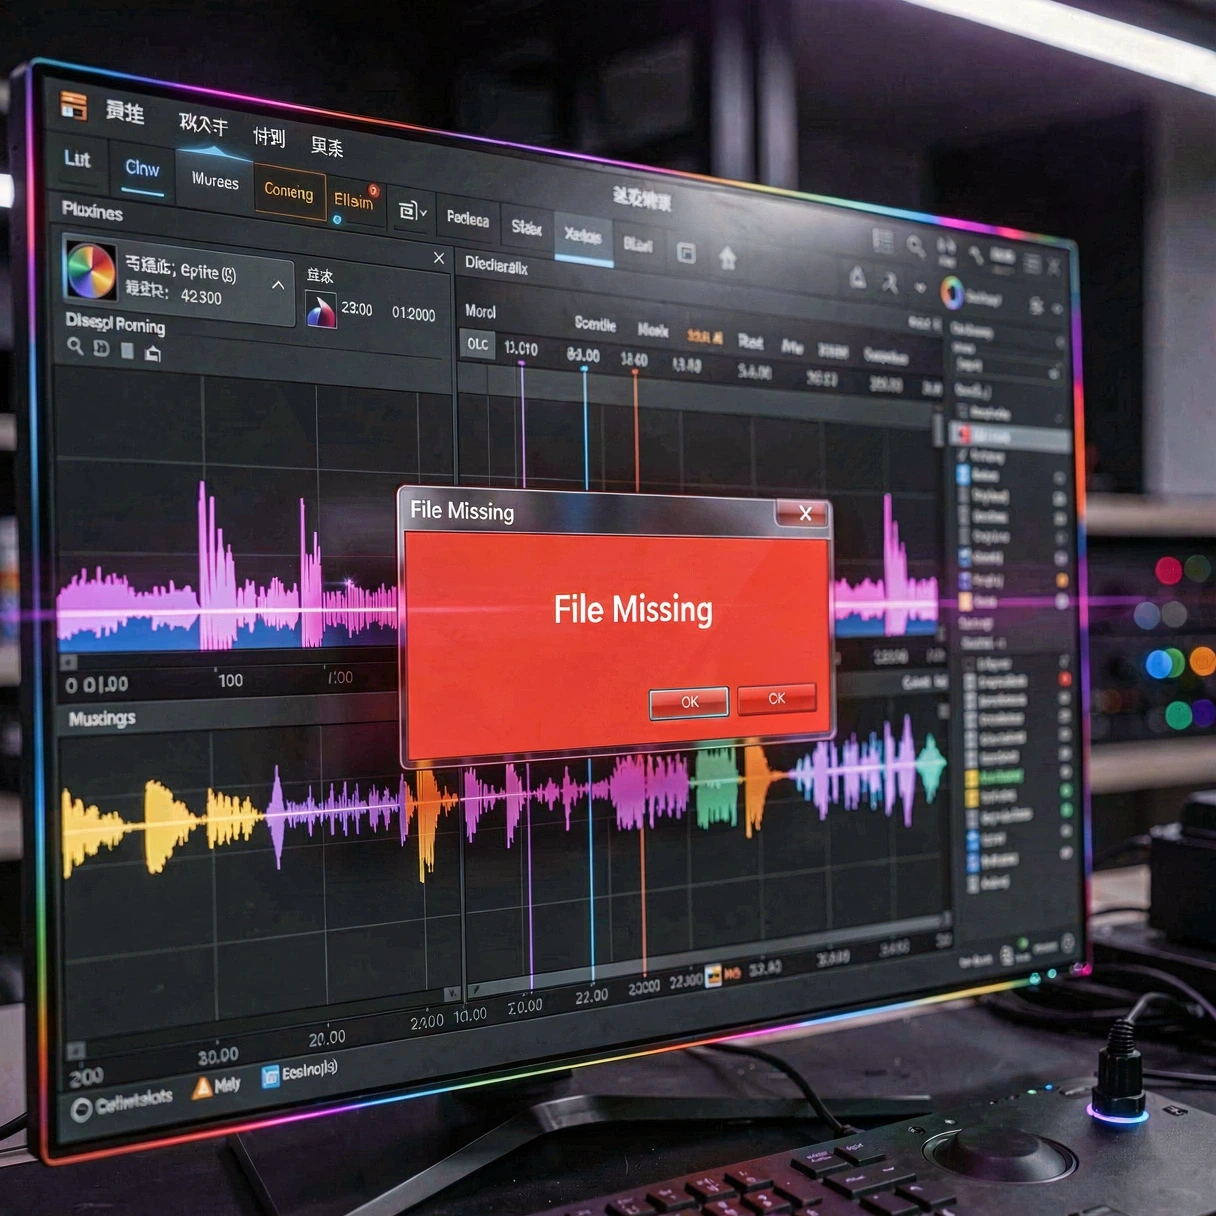Open the color wheel icon atop the right panel
Image resolution: width=1216 pixels, height=1216 pixels.
point(953,290)
